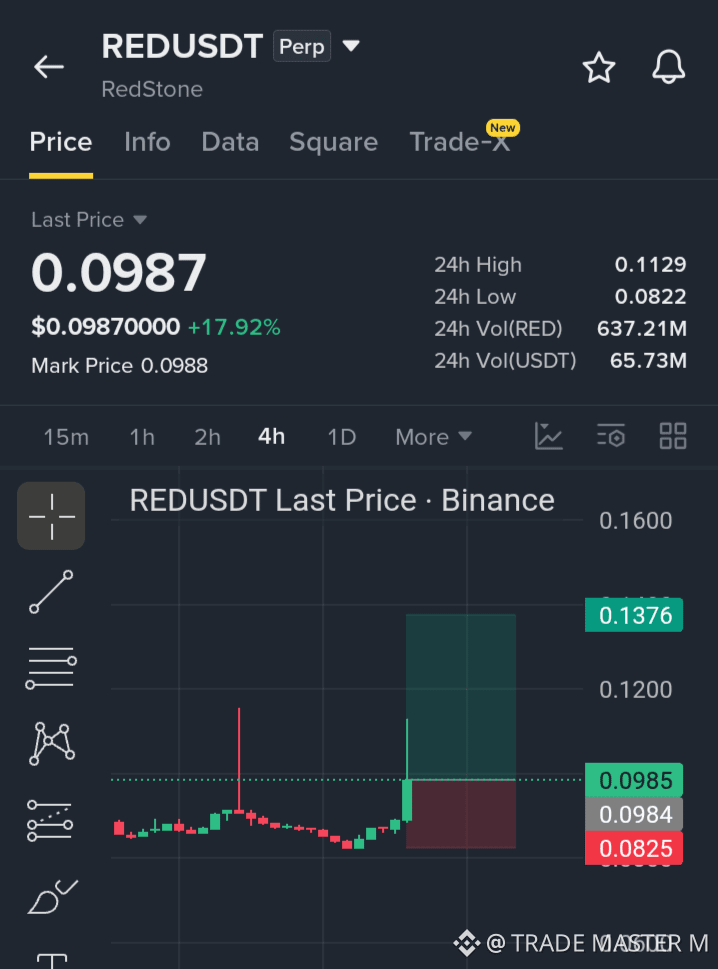Tap the 0.0987 last price value
Screen dimensions: 718x969
[x=119, y=273]
